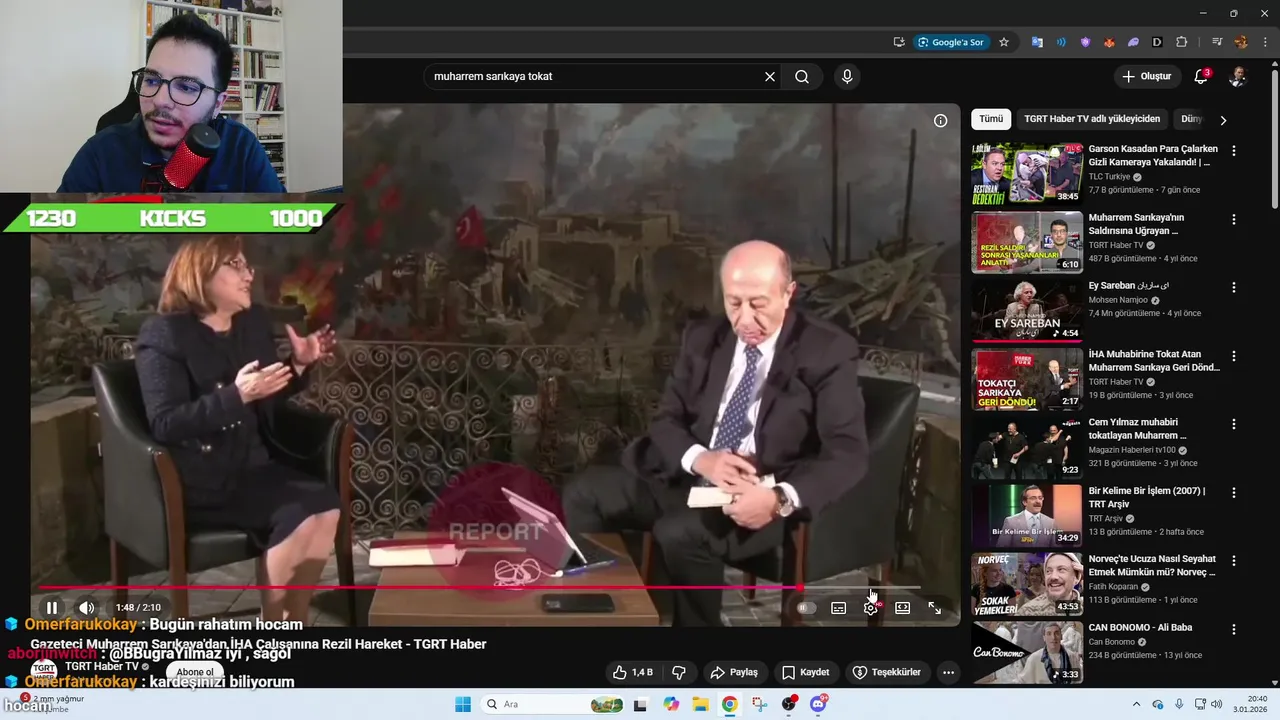The height and width of the screenshot is (720, 1280).
Task: Open 'Bir Kelime Bir İşlem (2007)' video title
Action: (1147, 497)
